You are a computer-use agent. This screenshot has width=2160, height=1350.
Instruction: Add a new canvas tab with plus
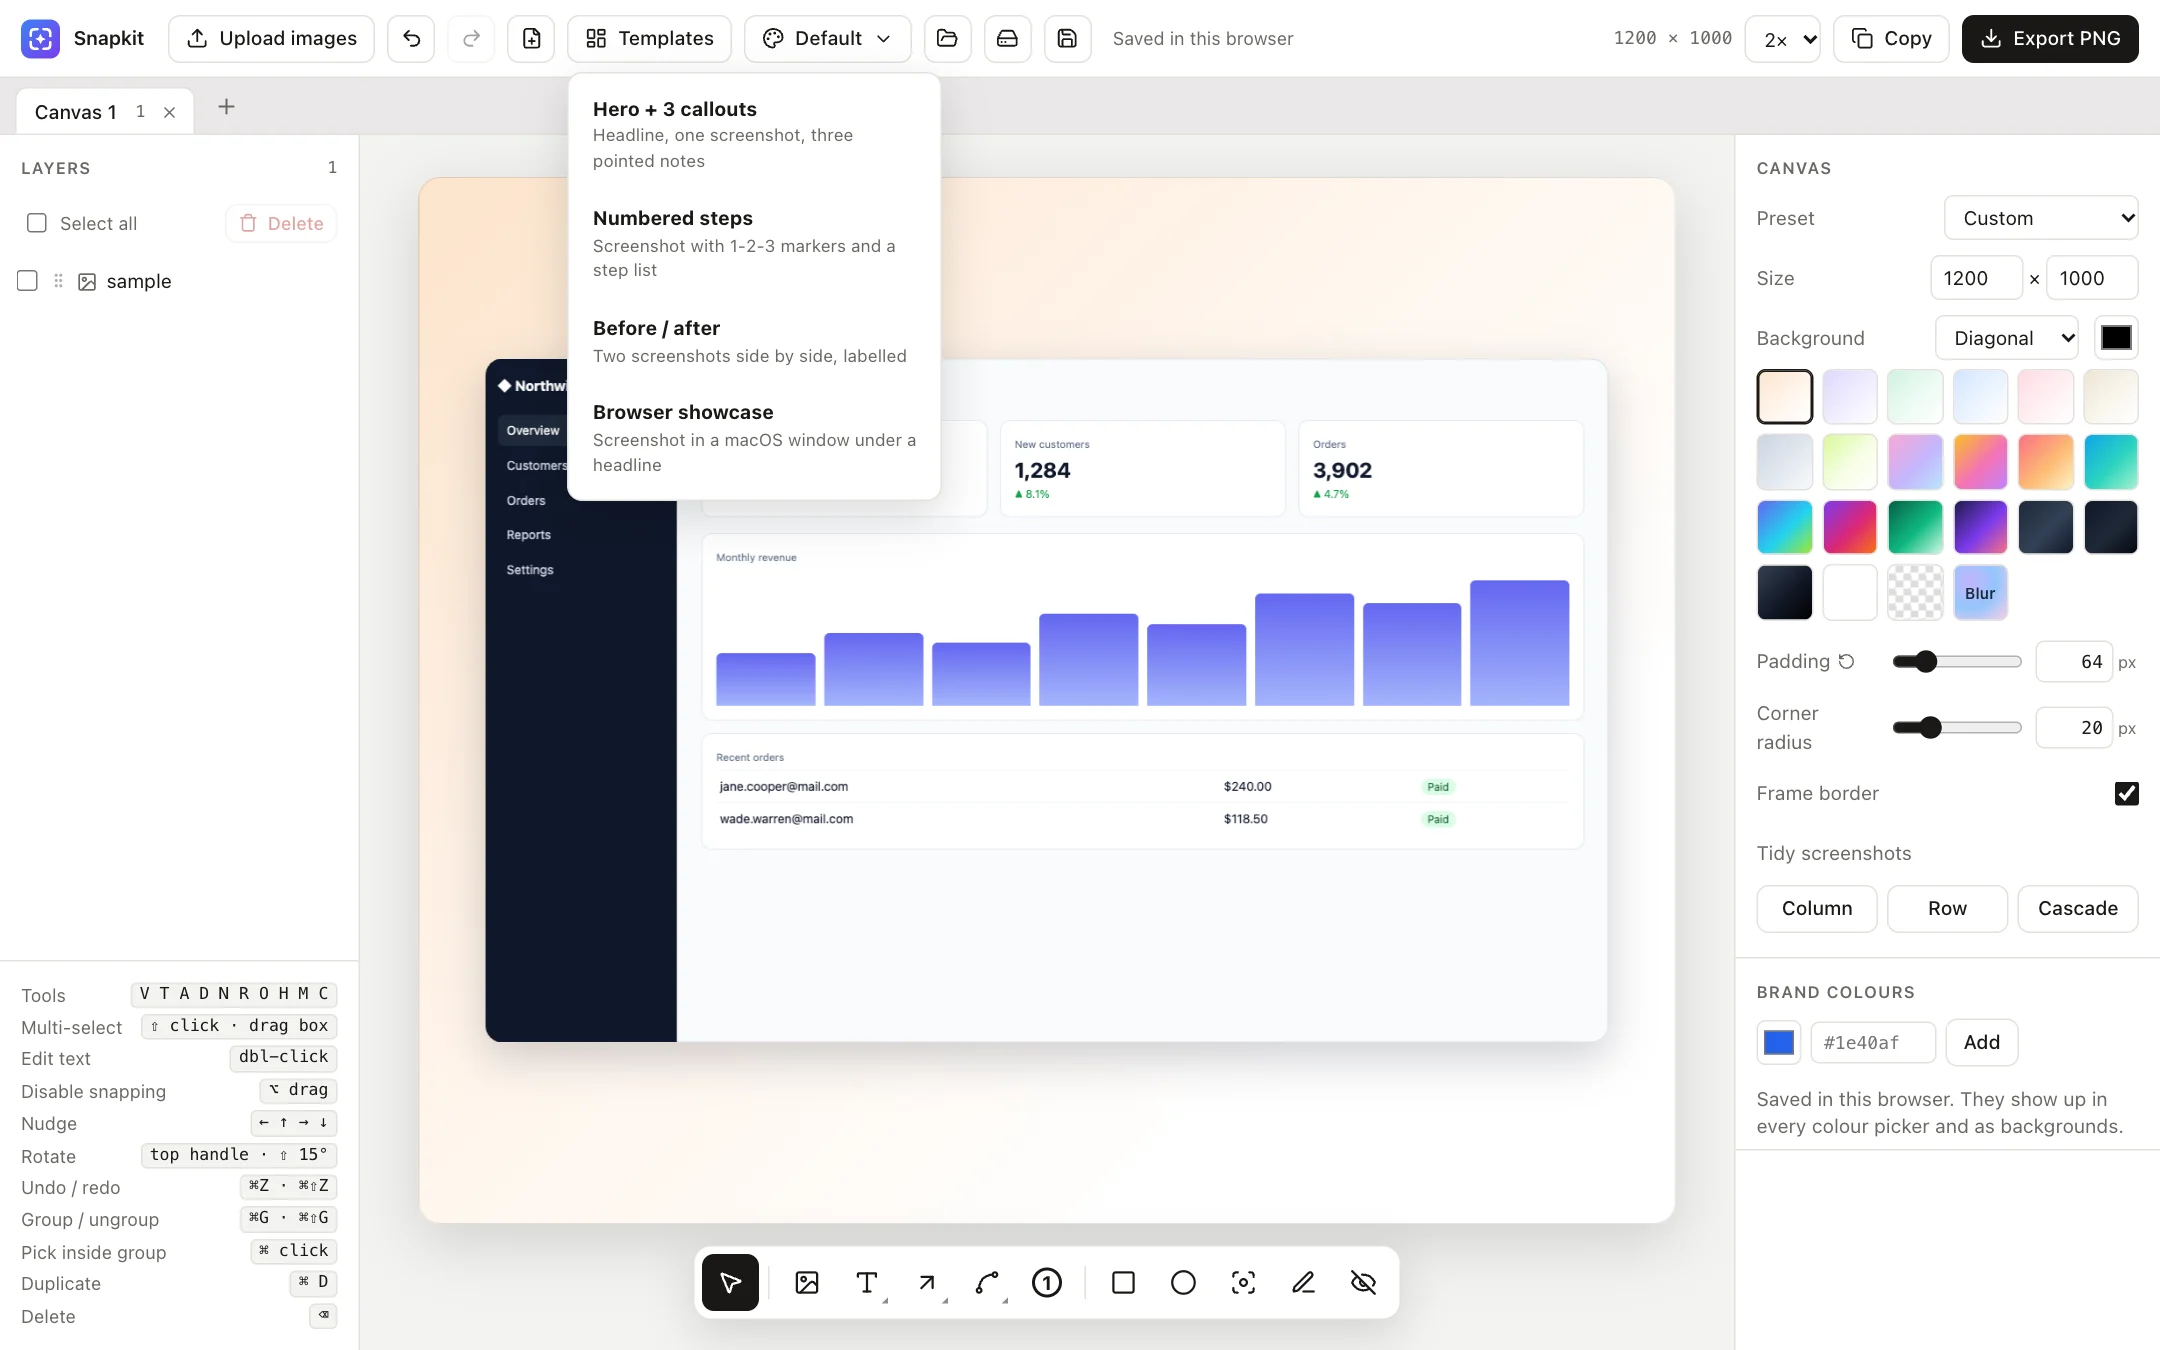click(226, 106)
